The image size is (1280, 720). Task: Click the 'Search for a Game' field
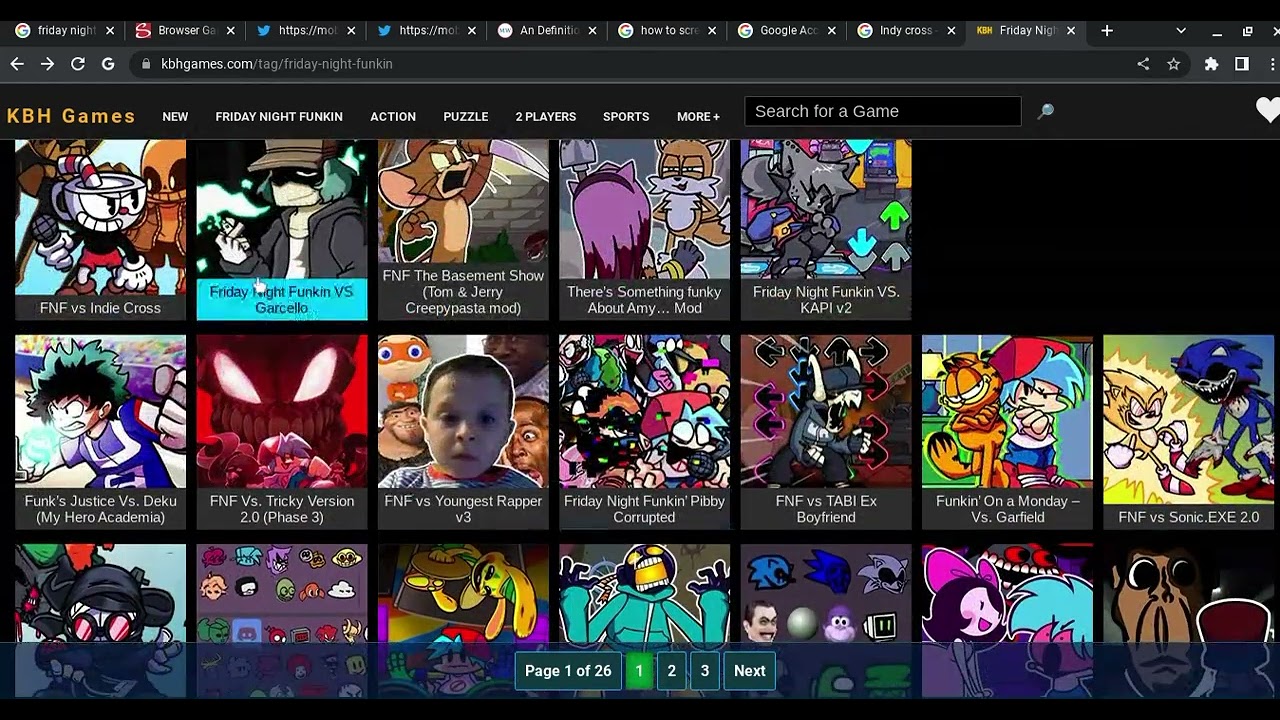[x=883, y=111]
